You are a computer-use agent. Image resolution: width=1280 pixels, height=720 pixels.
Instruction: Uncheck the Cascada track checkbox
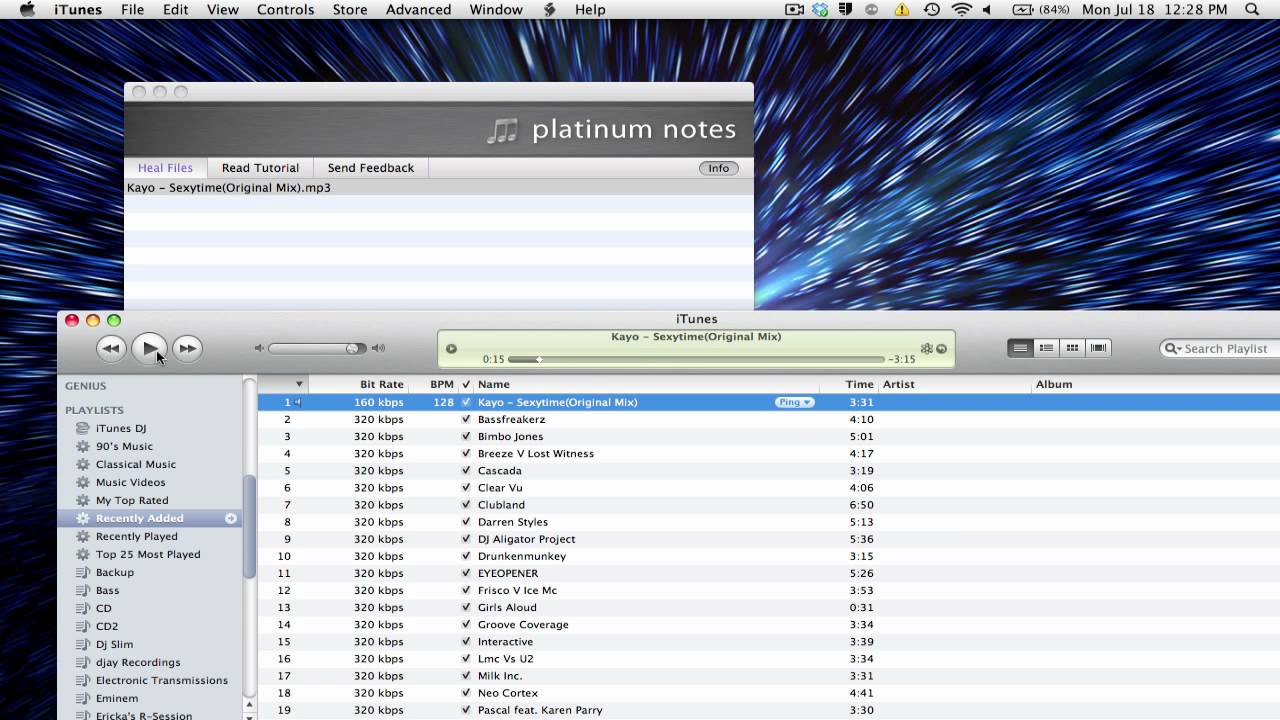tap(466, 470)
